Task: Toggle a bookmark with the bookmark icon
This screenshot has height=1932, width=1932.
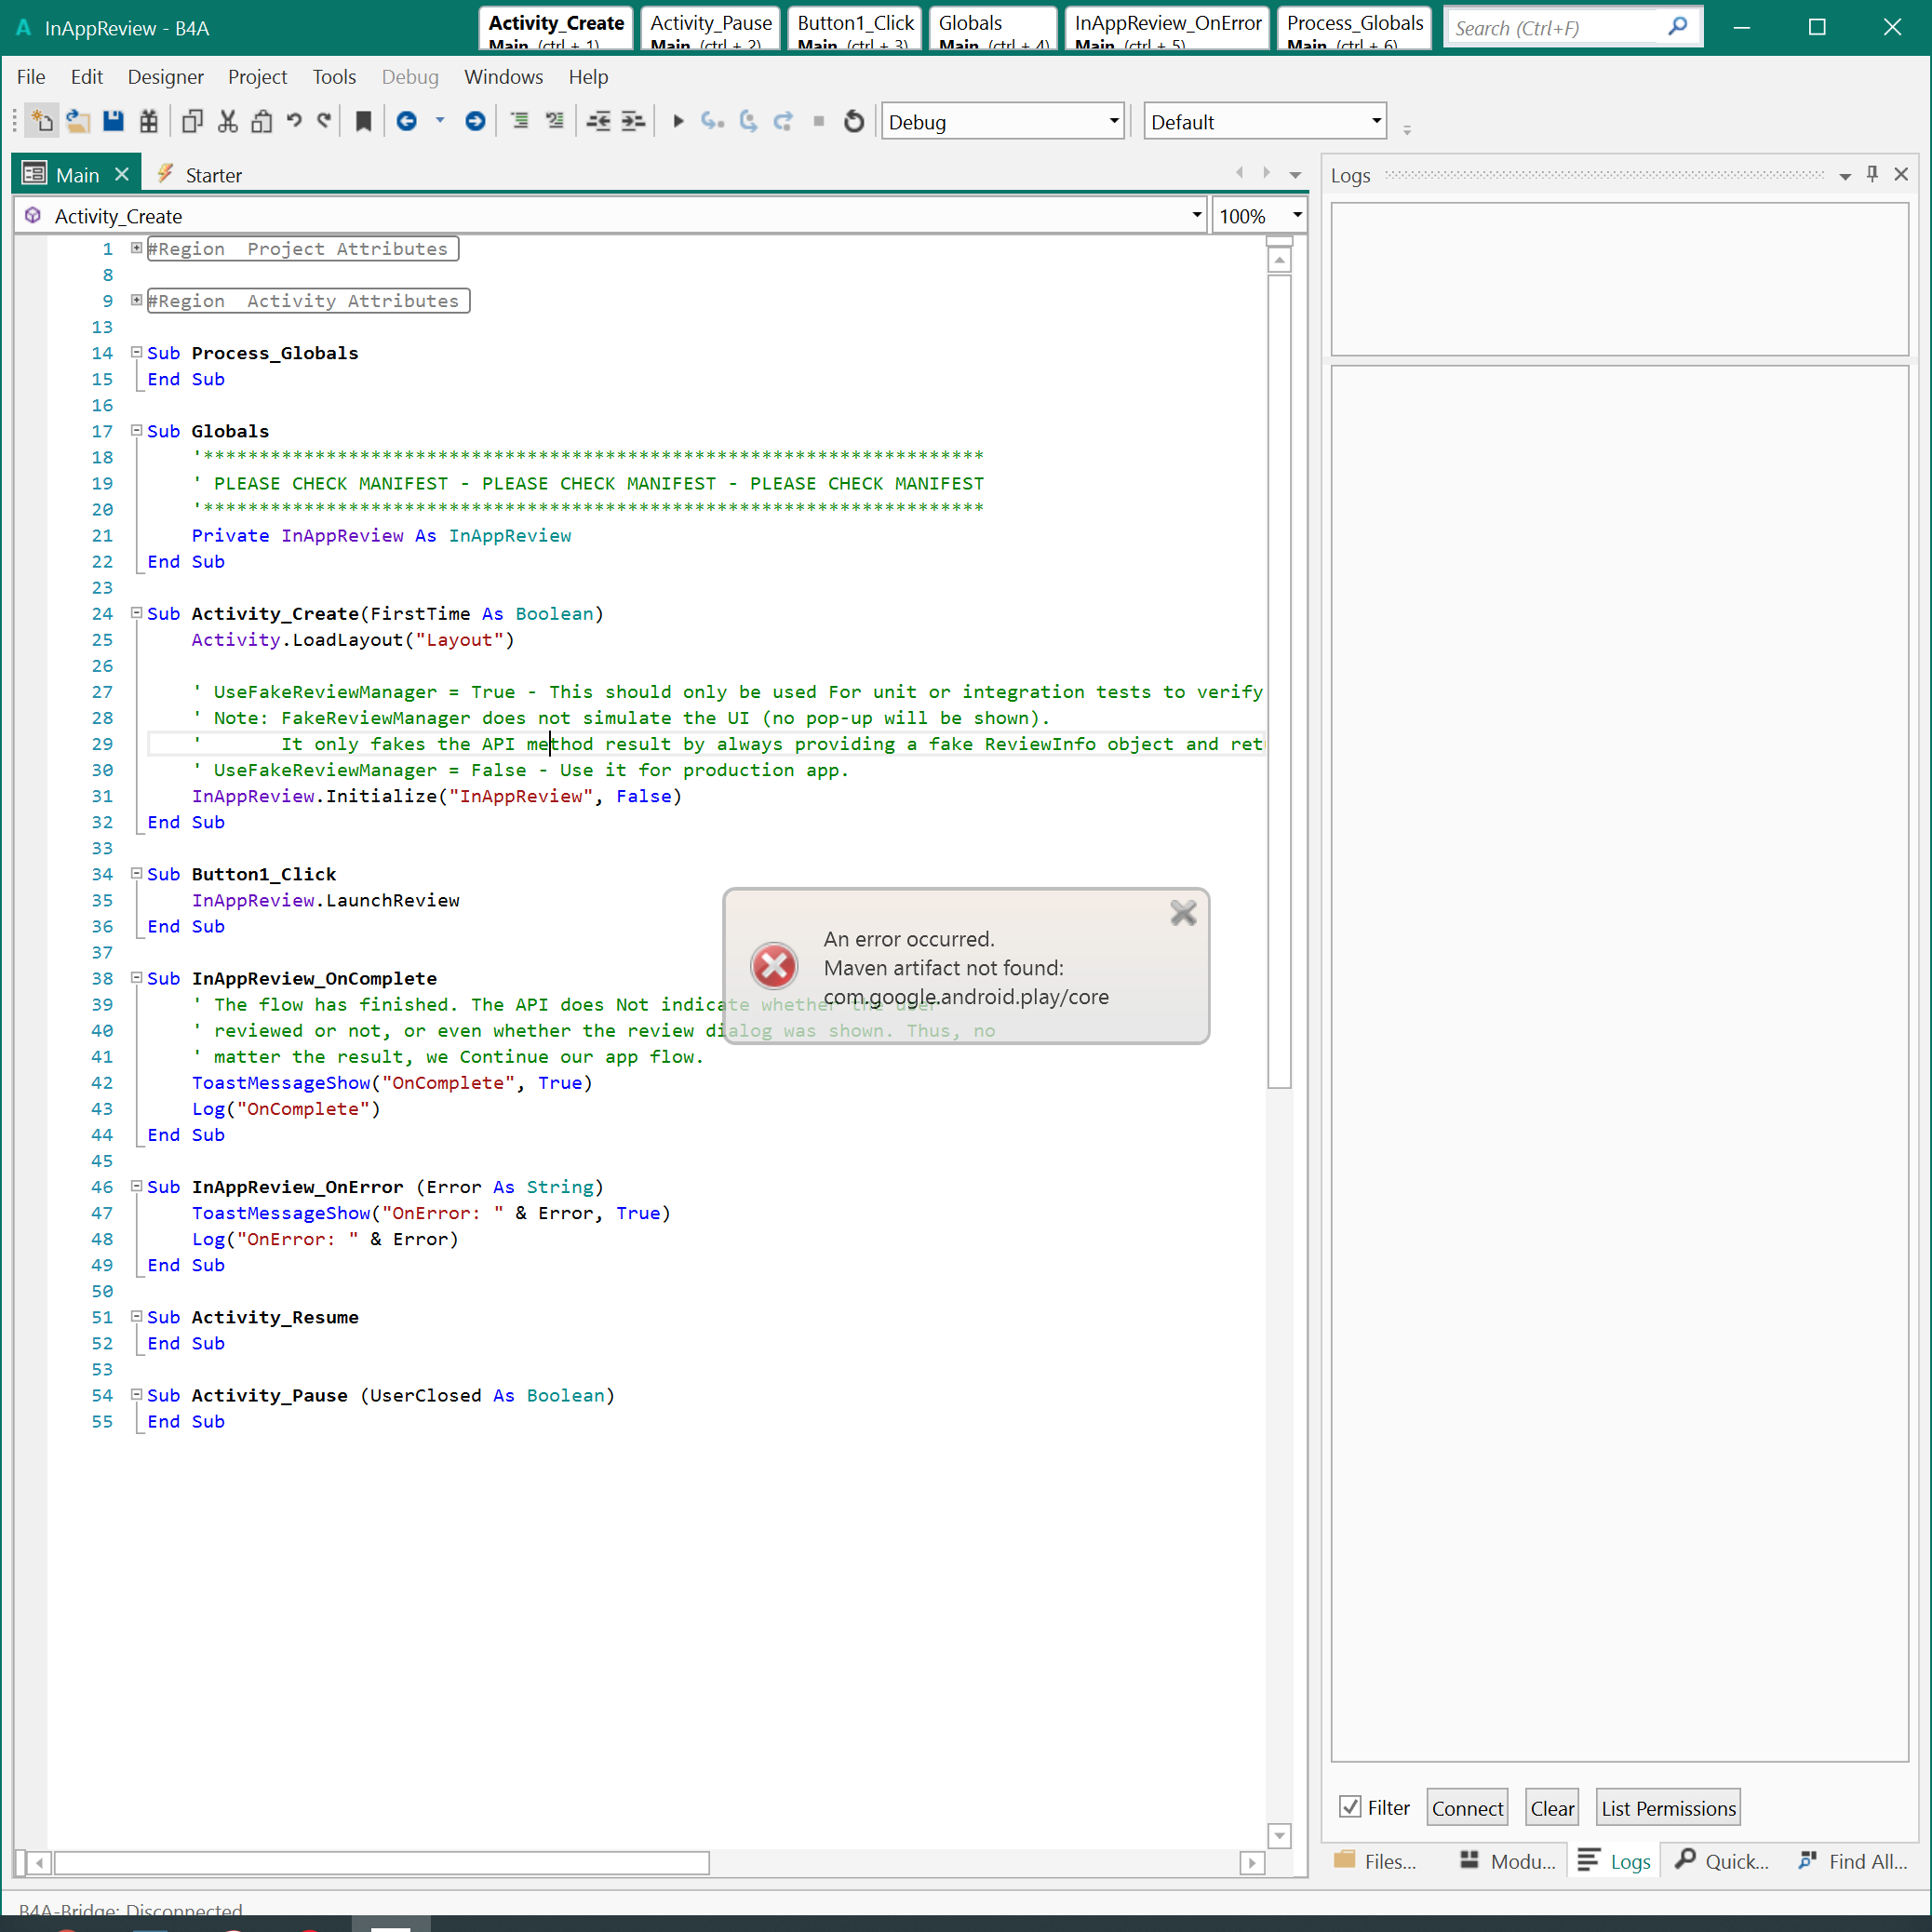Action: [x=364, y=121]
